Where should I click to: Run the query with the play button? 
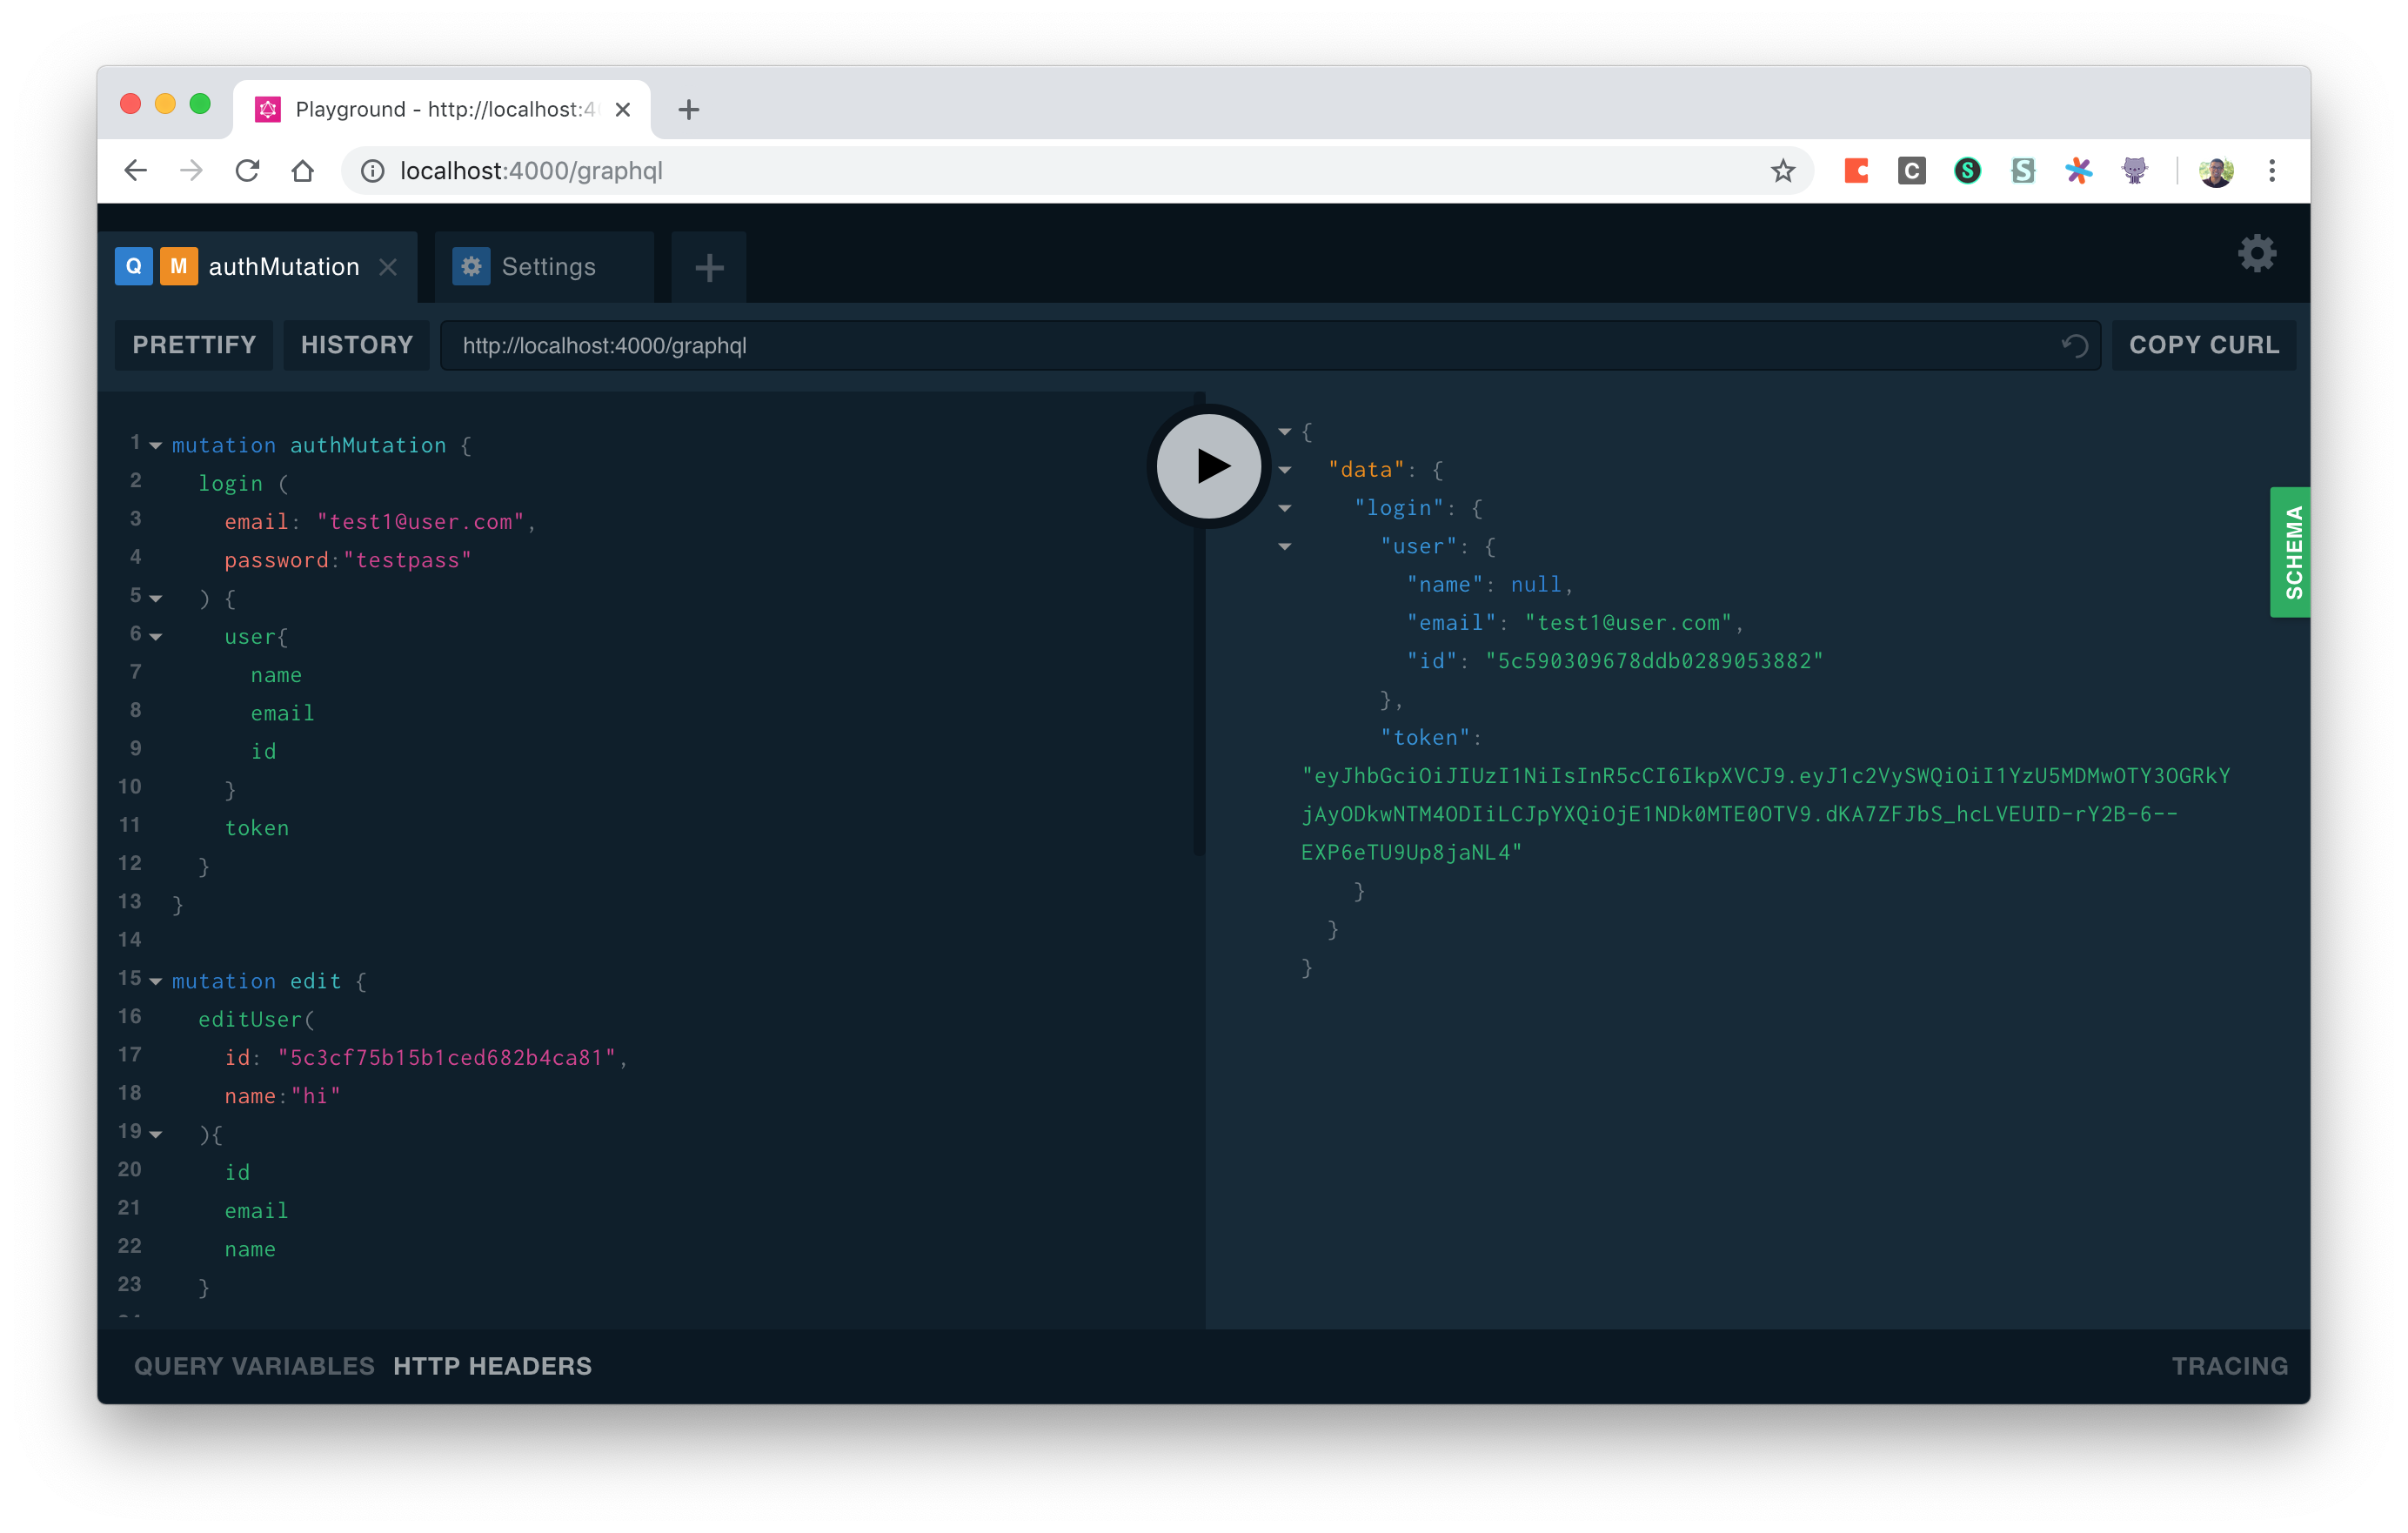point(1208,466)
